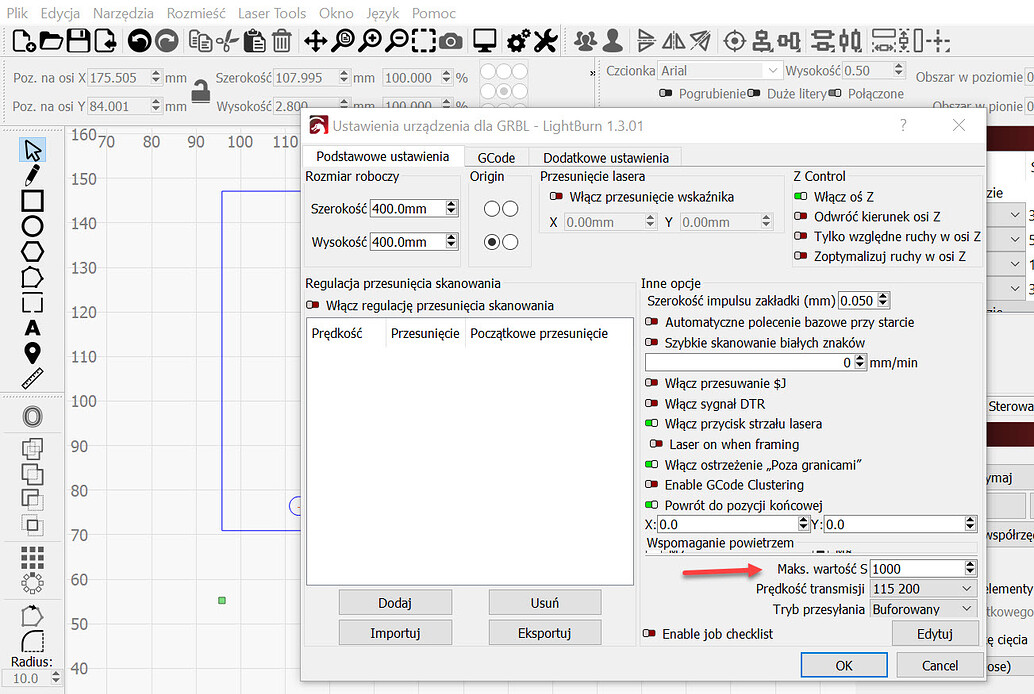The image size is (1034, 694).
Task: Click the Eksportuj button
Action: [x=544, y=632]
